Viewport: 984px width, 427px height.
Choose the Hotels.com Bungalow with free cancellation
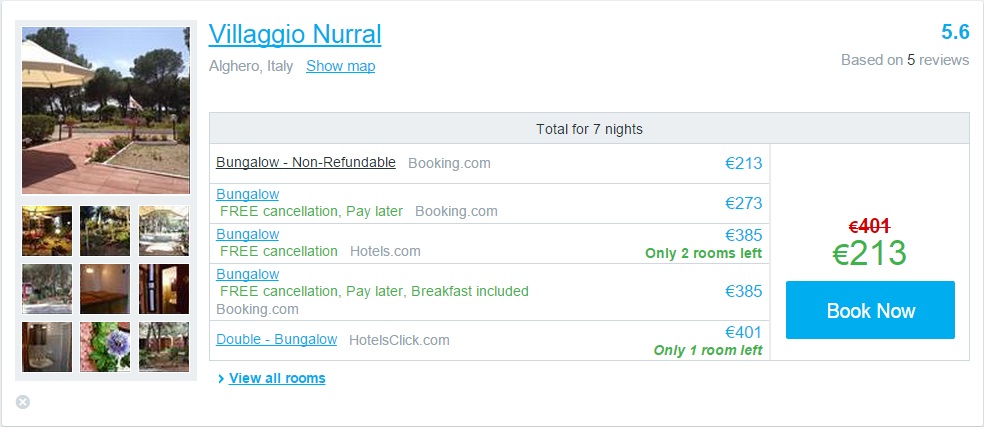coord(247,234)
